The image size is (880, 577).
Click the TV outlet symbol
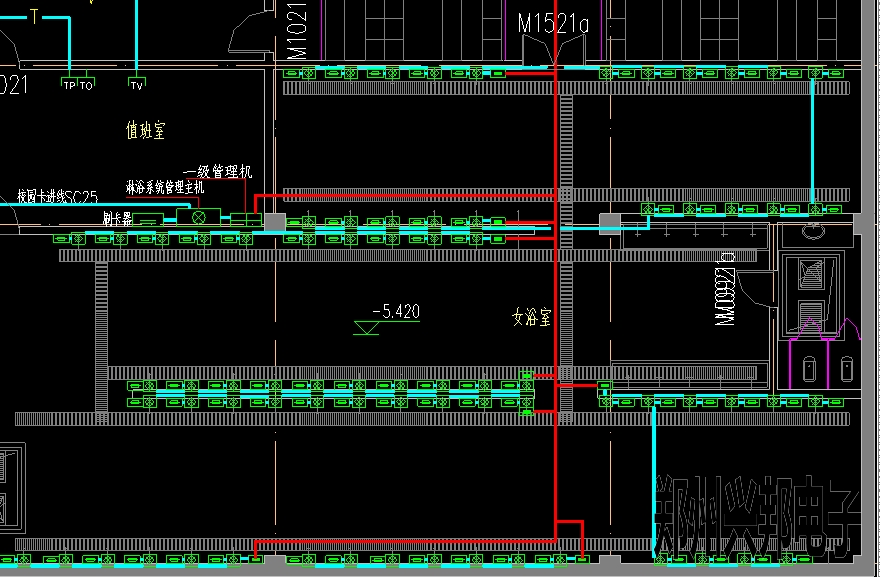coord(137,85)
